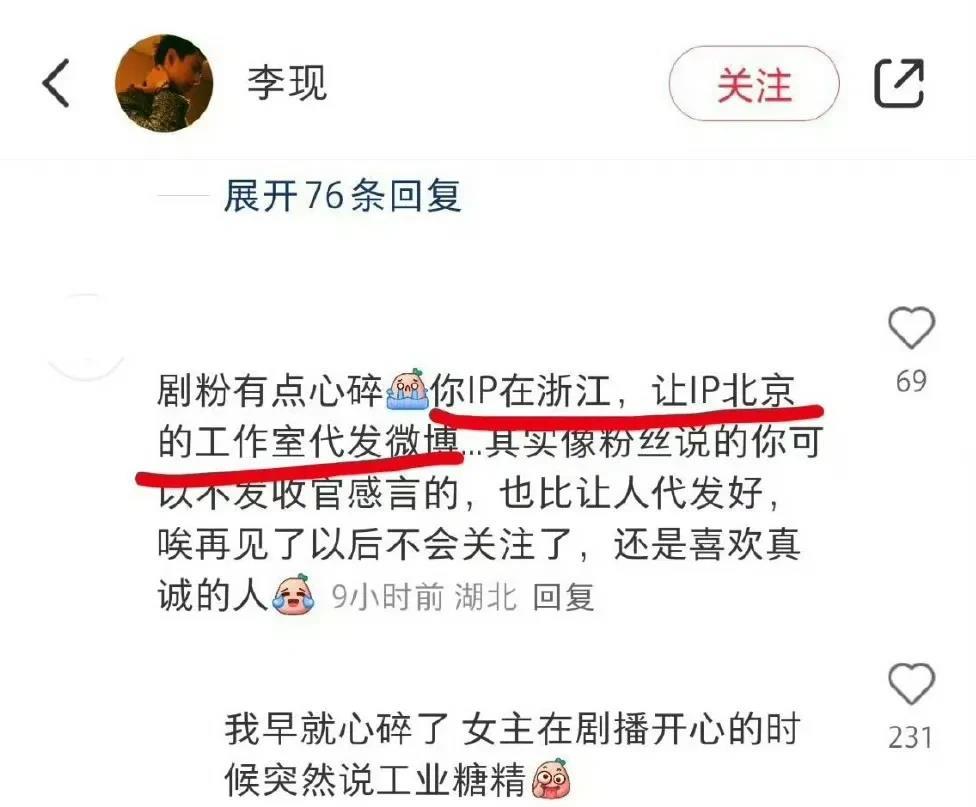Tap the 湖北 location label
The image size is (976, 807).
click(x=486, y=597)
